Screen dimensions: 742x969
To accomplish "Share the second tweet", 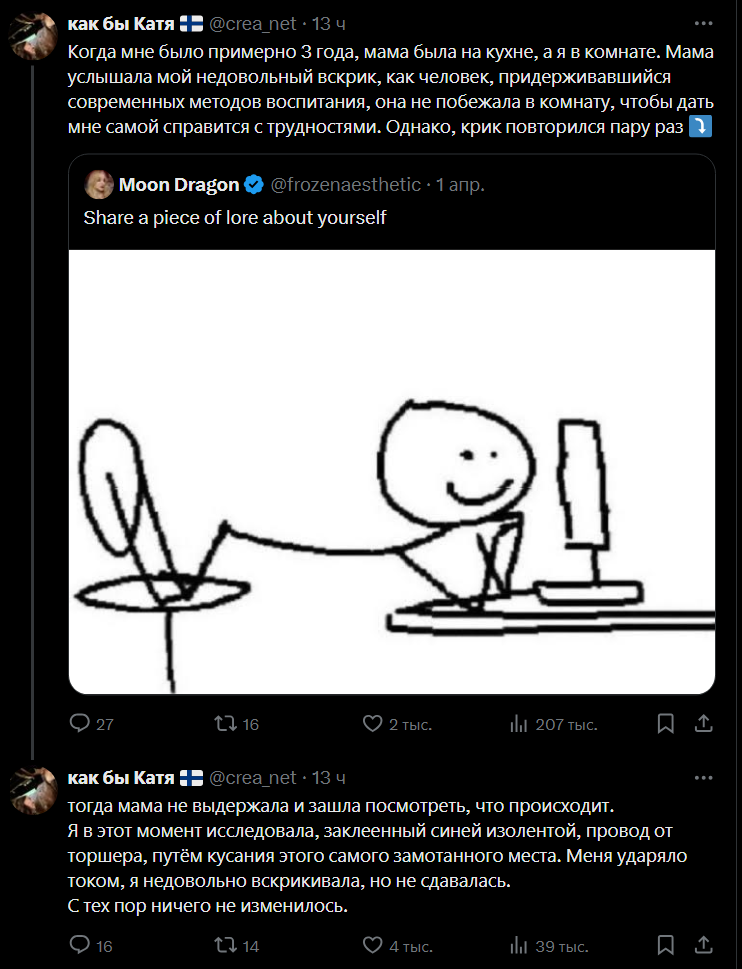I will pyautogui.click(x=703, y=944).
